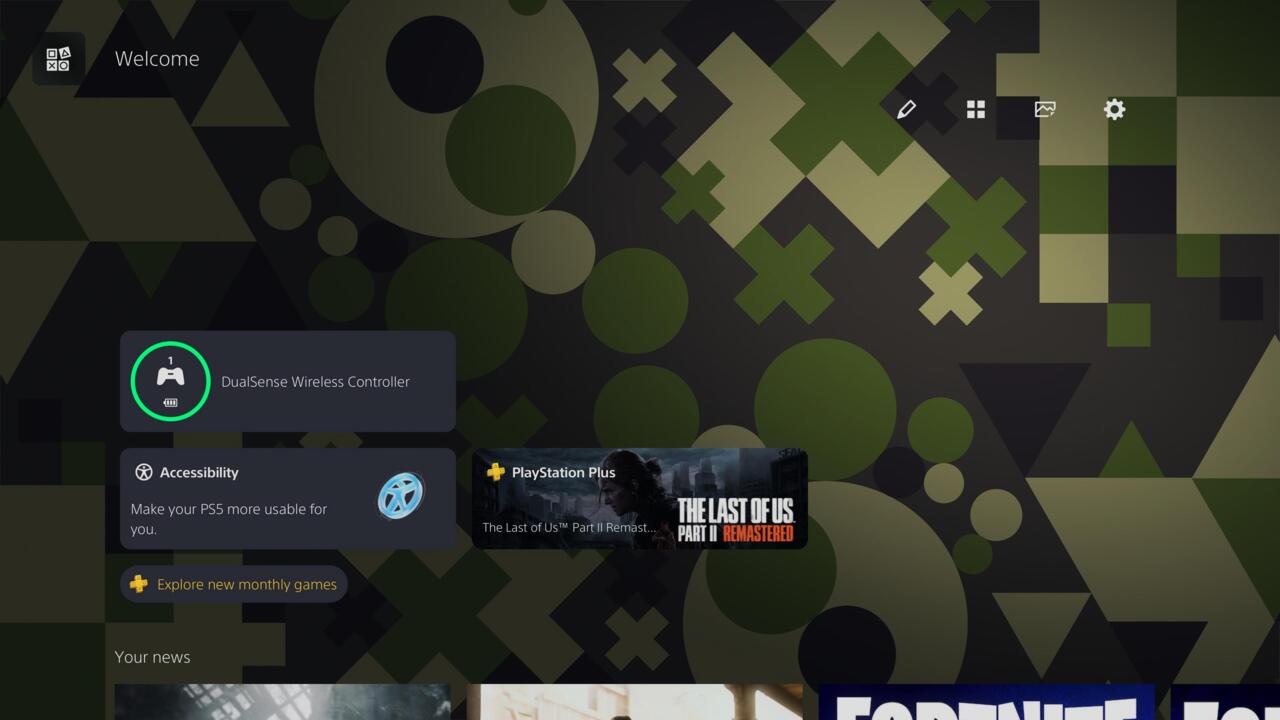Viewport: 1280px width, 720px height.
Task: Select the PlayStation Plus widget title
Action: (x=563, y=472)
